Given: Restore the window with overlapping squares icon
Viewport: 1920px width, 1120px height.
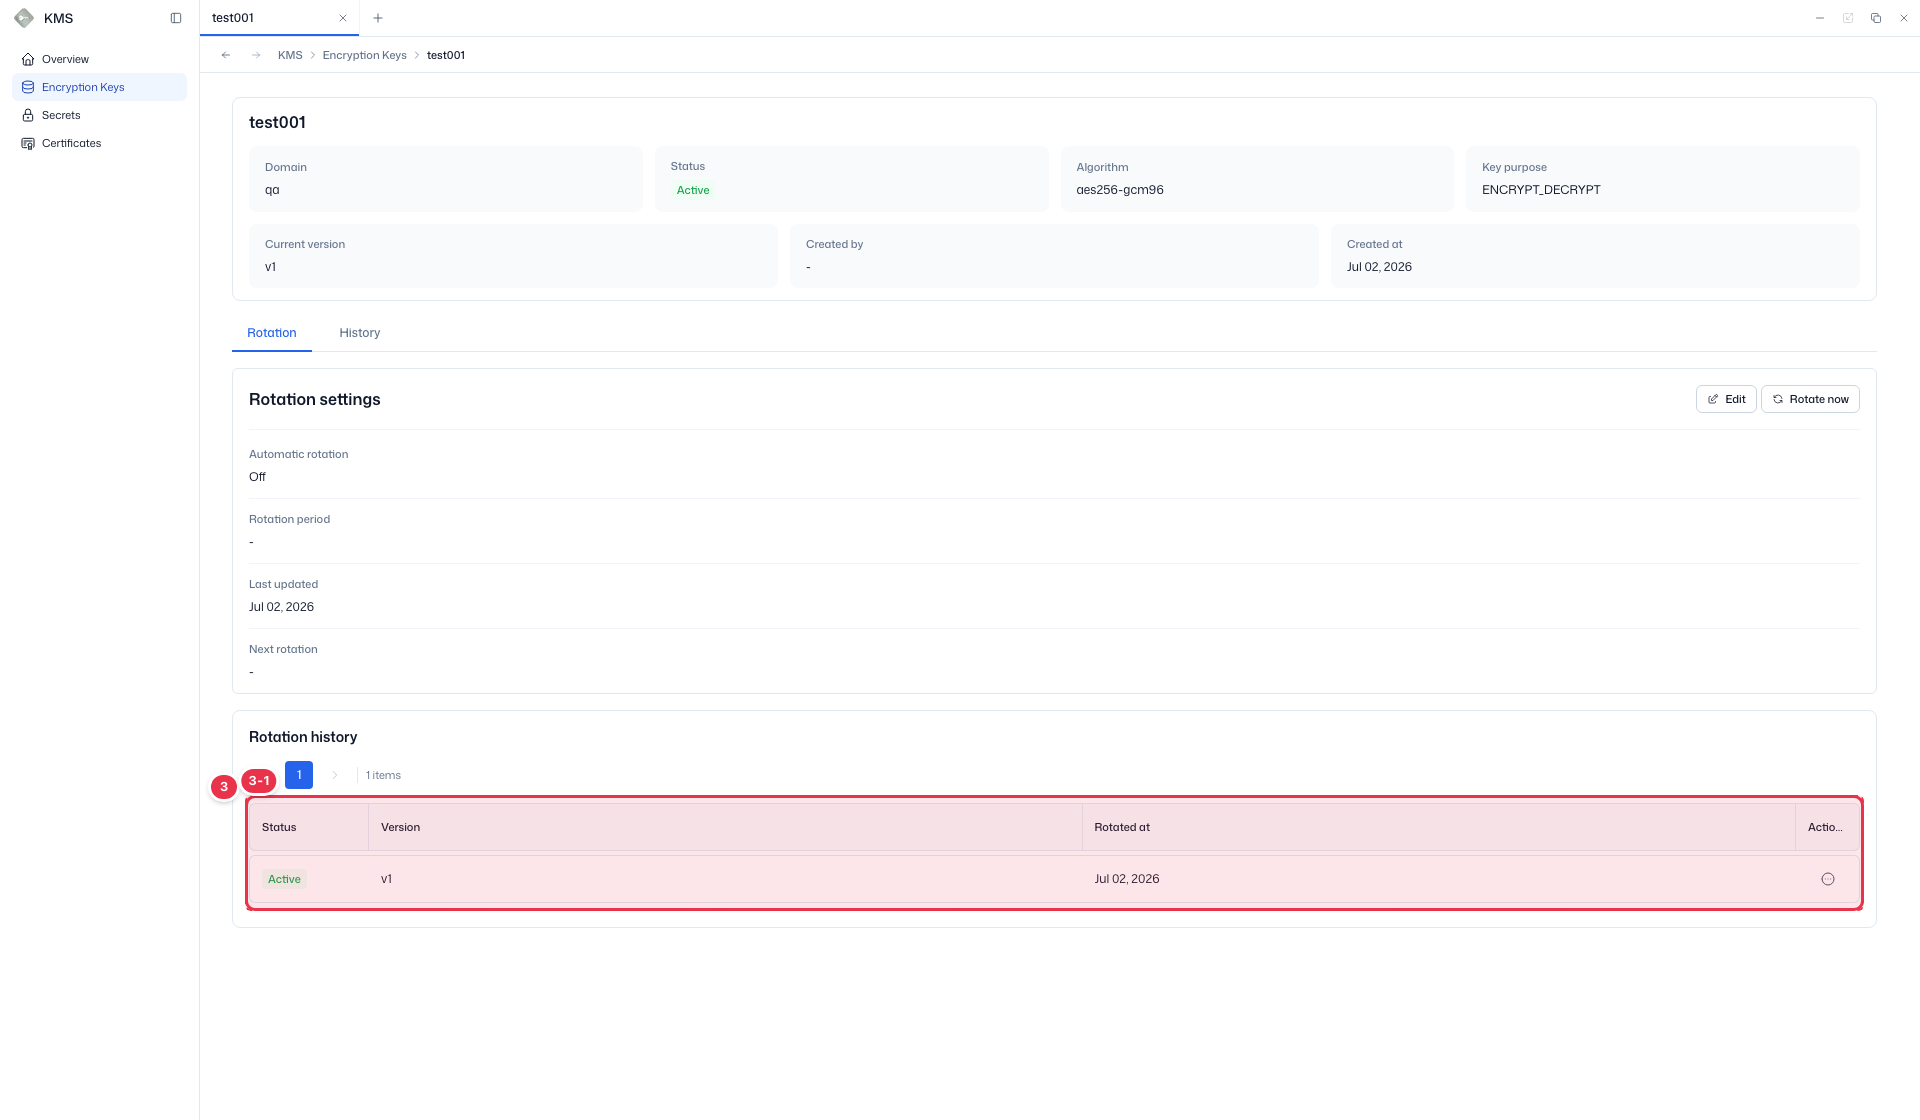Looking at the screenshot, I should tap(1876, 18).
